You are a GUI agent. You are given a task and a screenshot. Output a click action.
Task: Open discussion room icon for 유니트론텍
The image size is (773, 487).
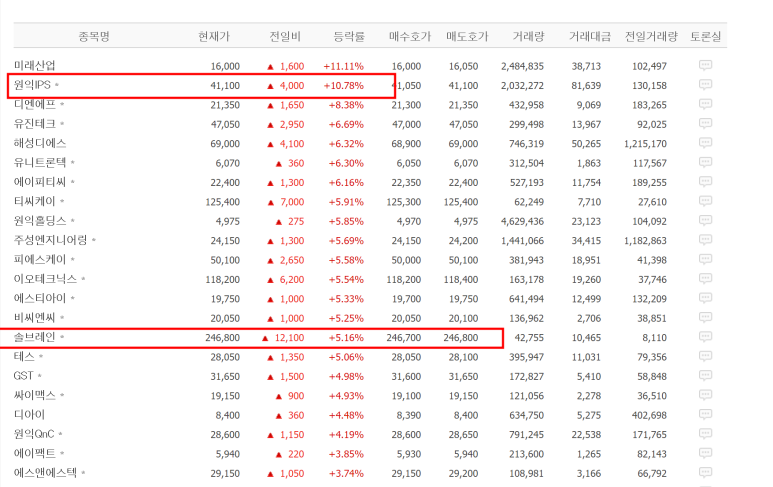[x=705, y=162]
